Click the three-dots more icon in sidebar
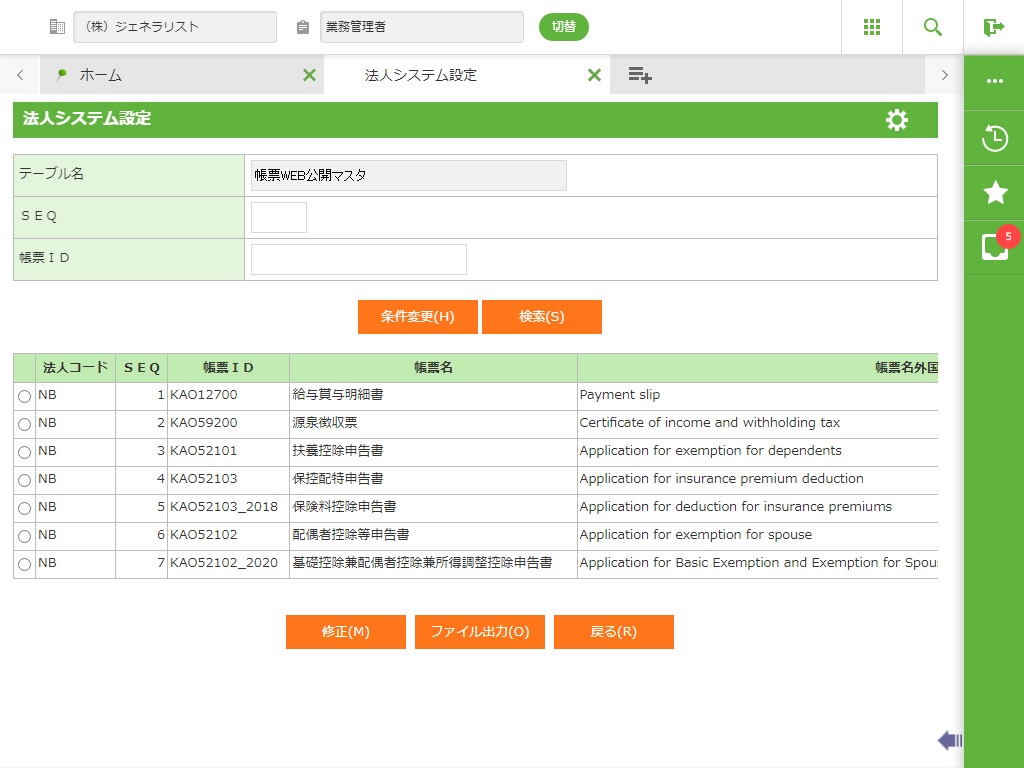 (x=994, y=82)
